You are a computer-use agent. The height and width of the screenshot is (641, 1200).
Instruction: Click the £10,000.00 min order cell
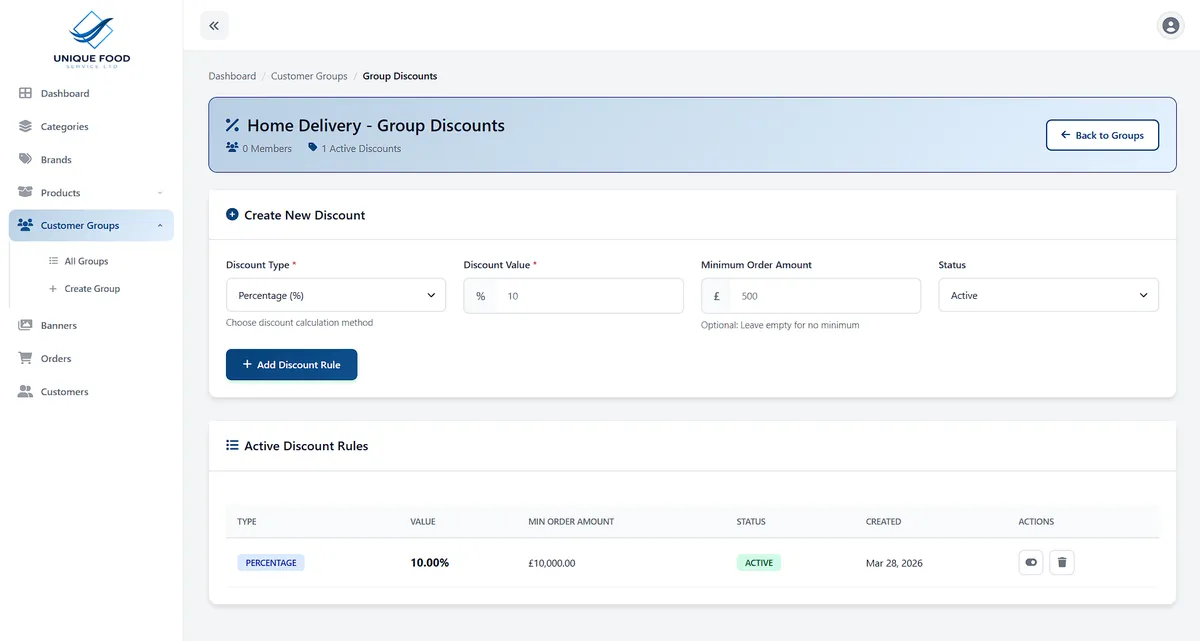552,563
